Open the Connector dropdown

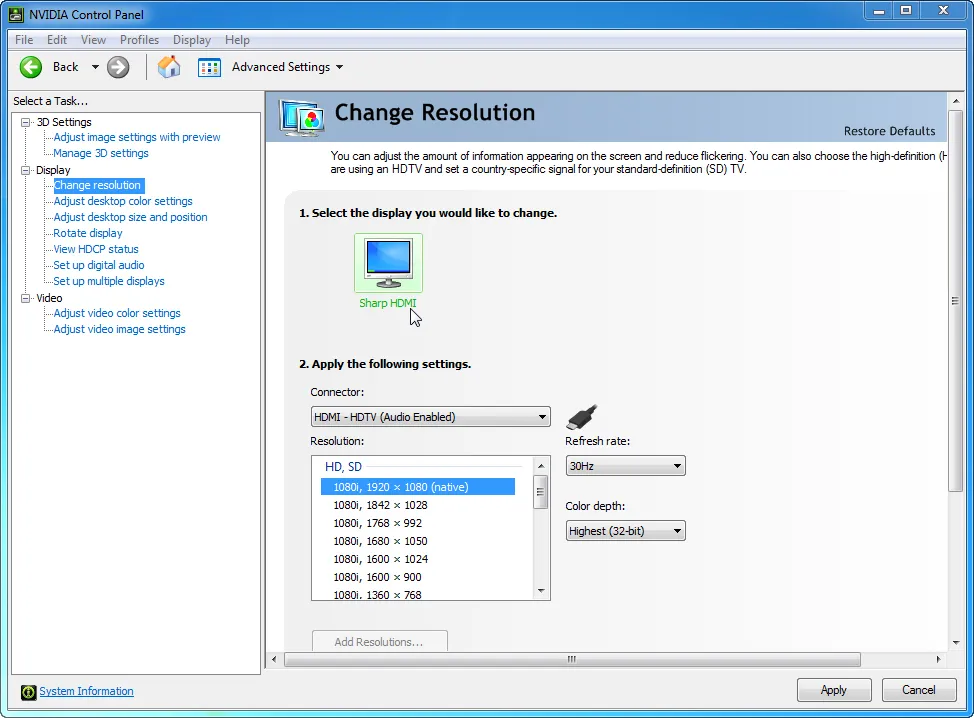(x=430, y=417)
